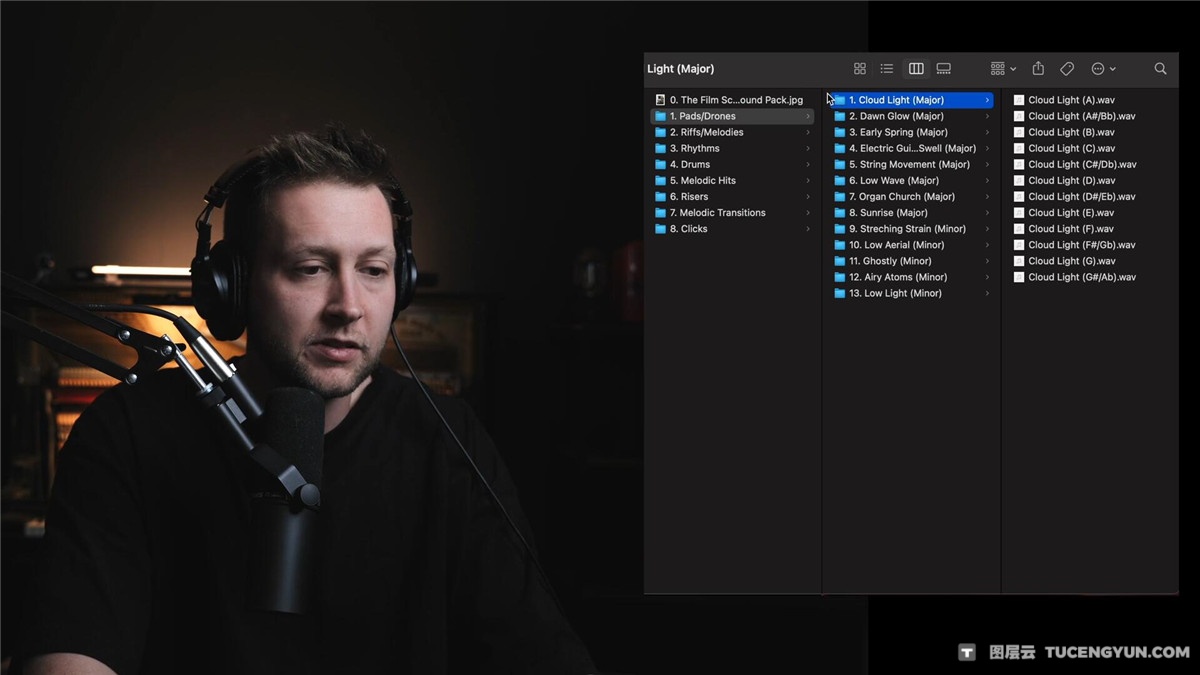Click the Search magnifier icon
The image size is (1200, 675).
1160,69
